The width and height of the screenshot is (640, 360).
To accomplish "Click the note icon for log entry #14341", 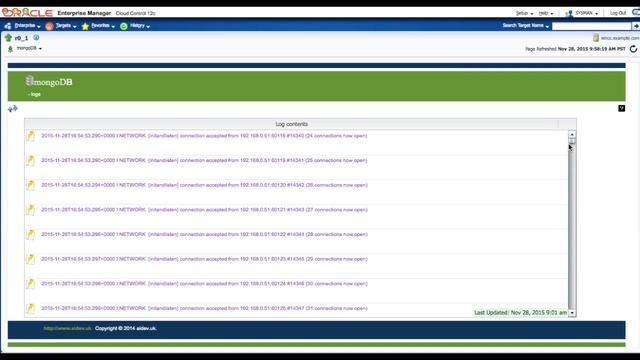I will point(31,160).
